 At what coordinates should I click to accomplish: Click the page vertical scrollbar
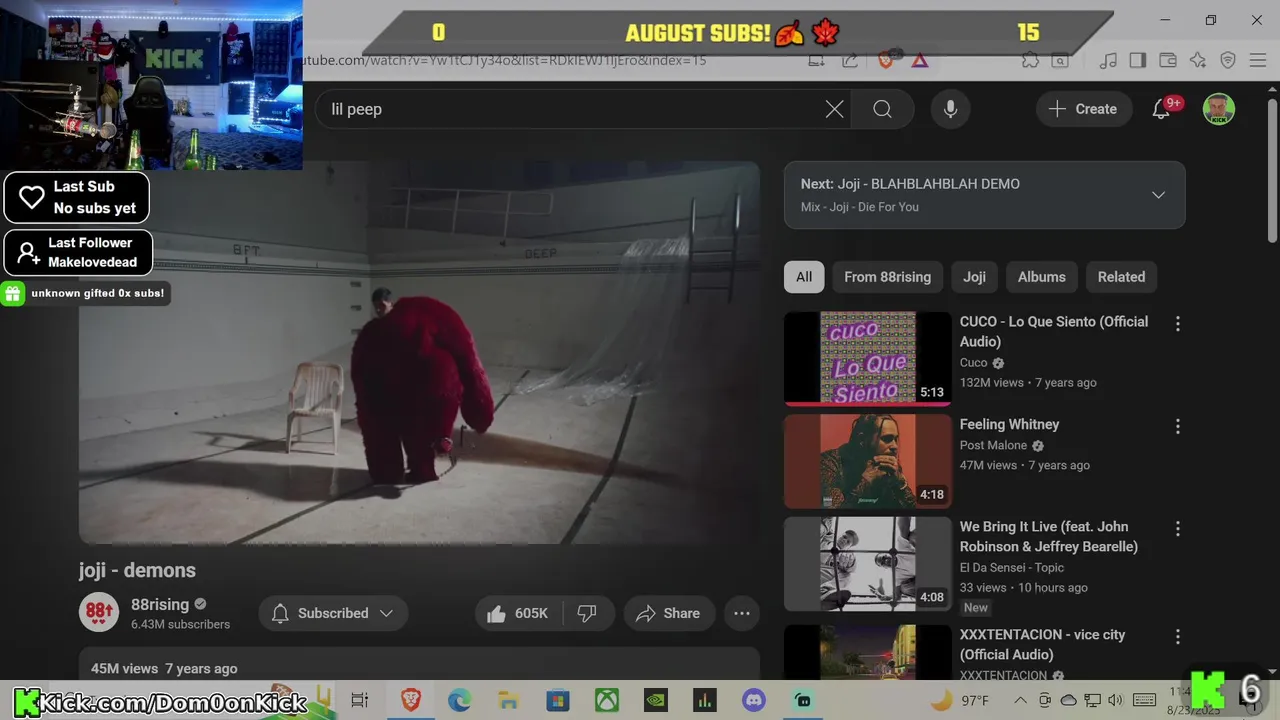click(x=1272, y=170)
